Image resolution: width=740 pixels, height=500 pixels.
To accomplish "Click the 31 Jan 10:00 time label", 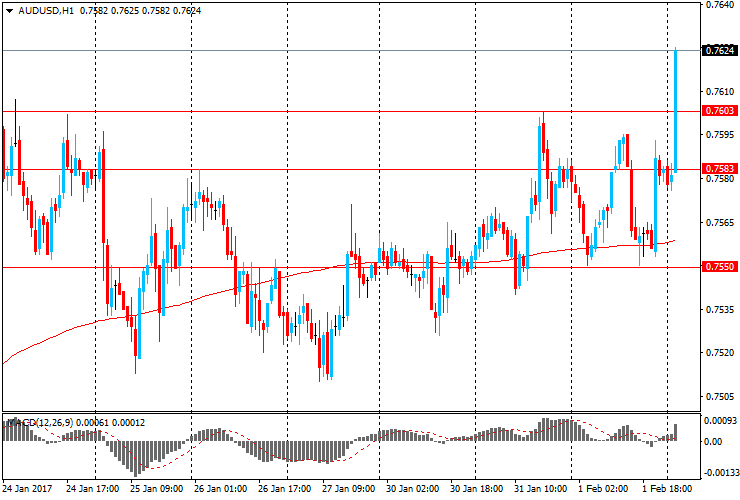I will pos(541,490).
